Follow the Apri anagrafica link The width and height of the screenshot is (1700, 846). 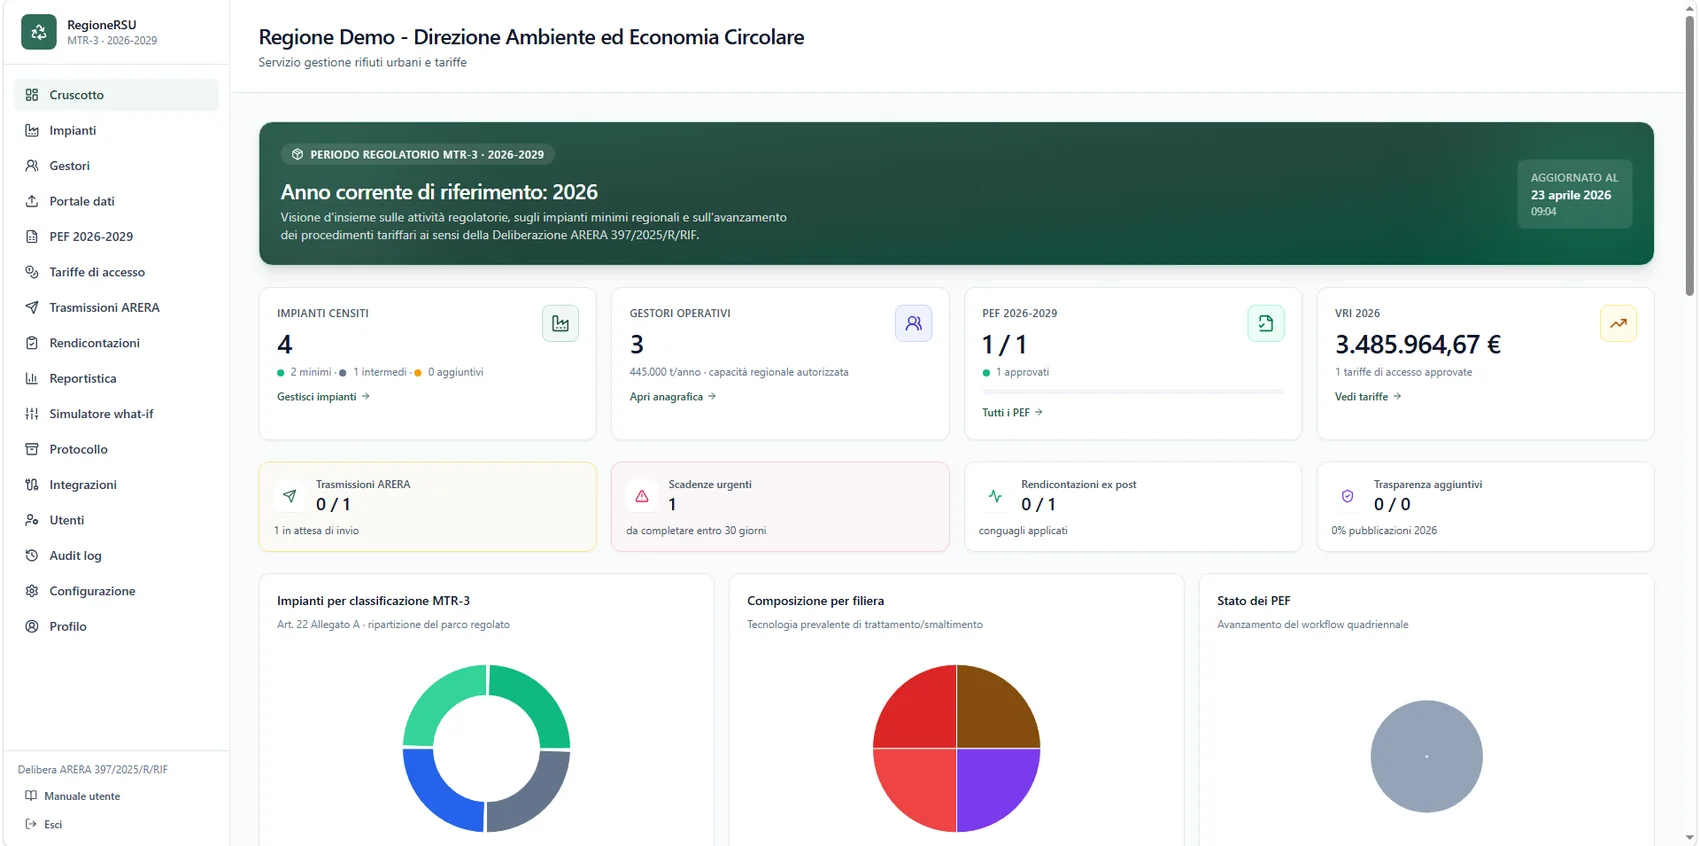click(672, 397)
